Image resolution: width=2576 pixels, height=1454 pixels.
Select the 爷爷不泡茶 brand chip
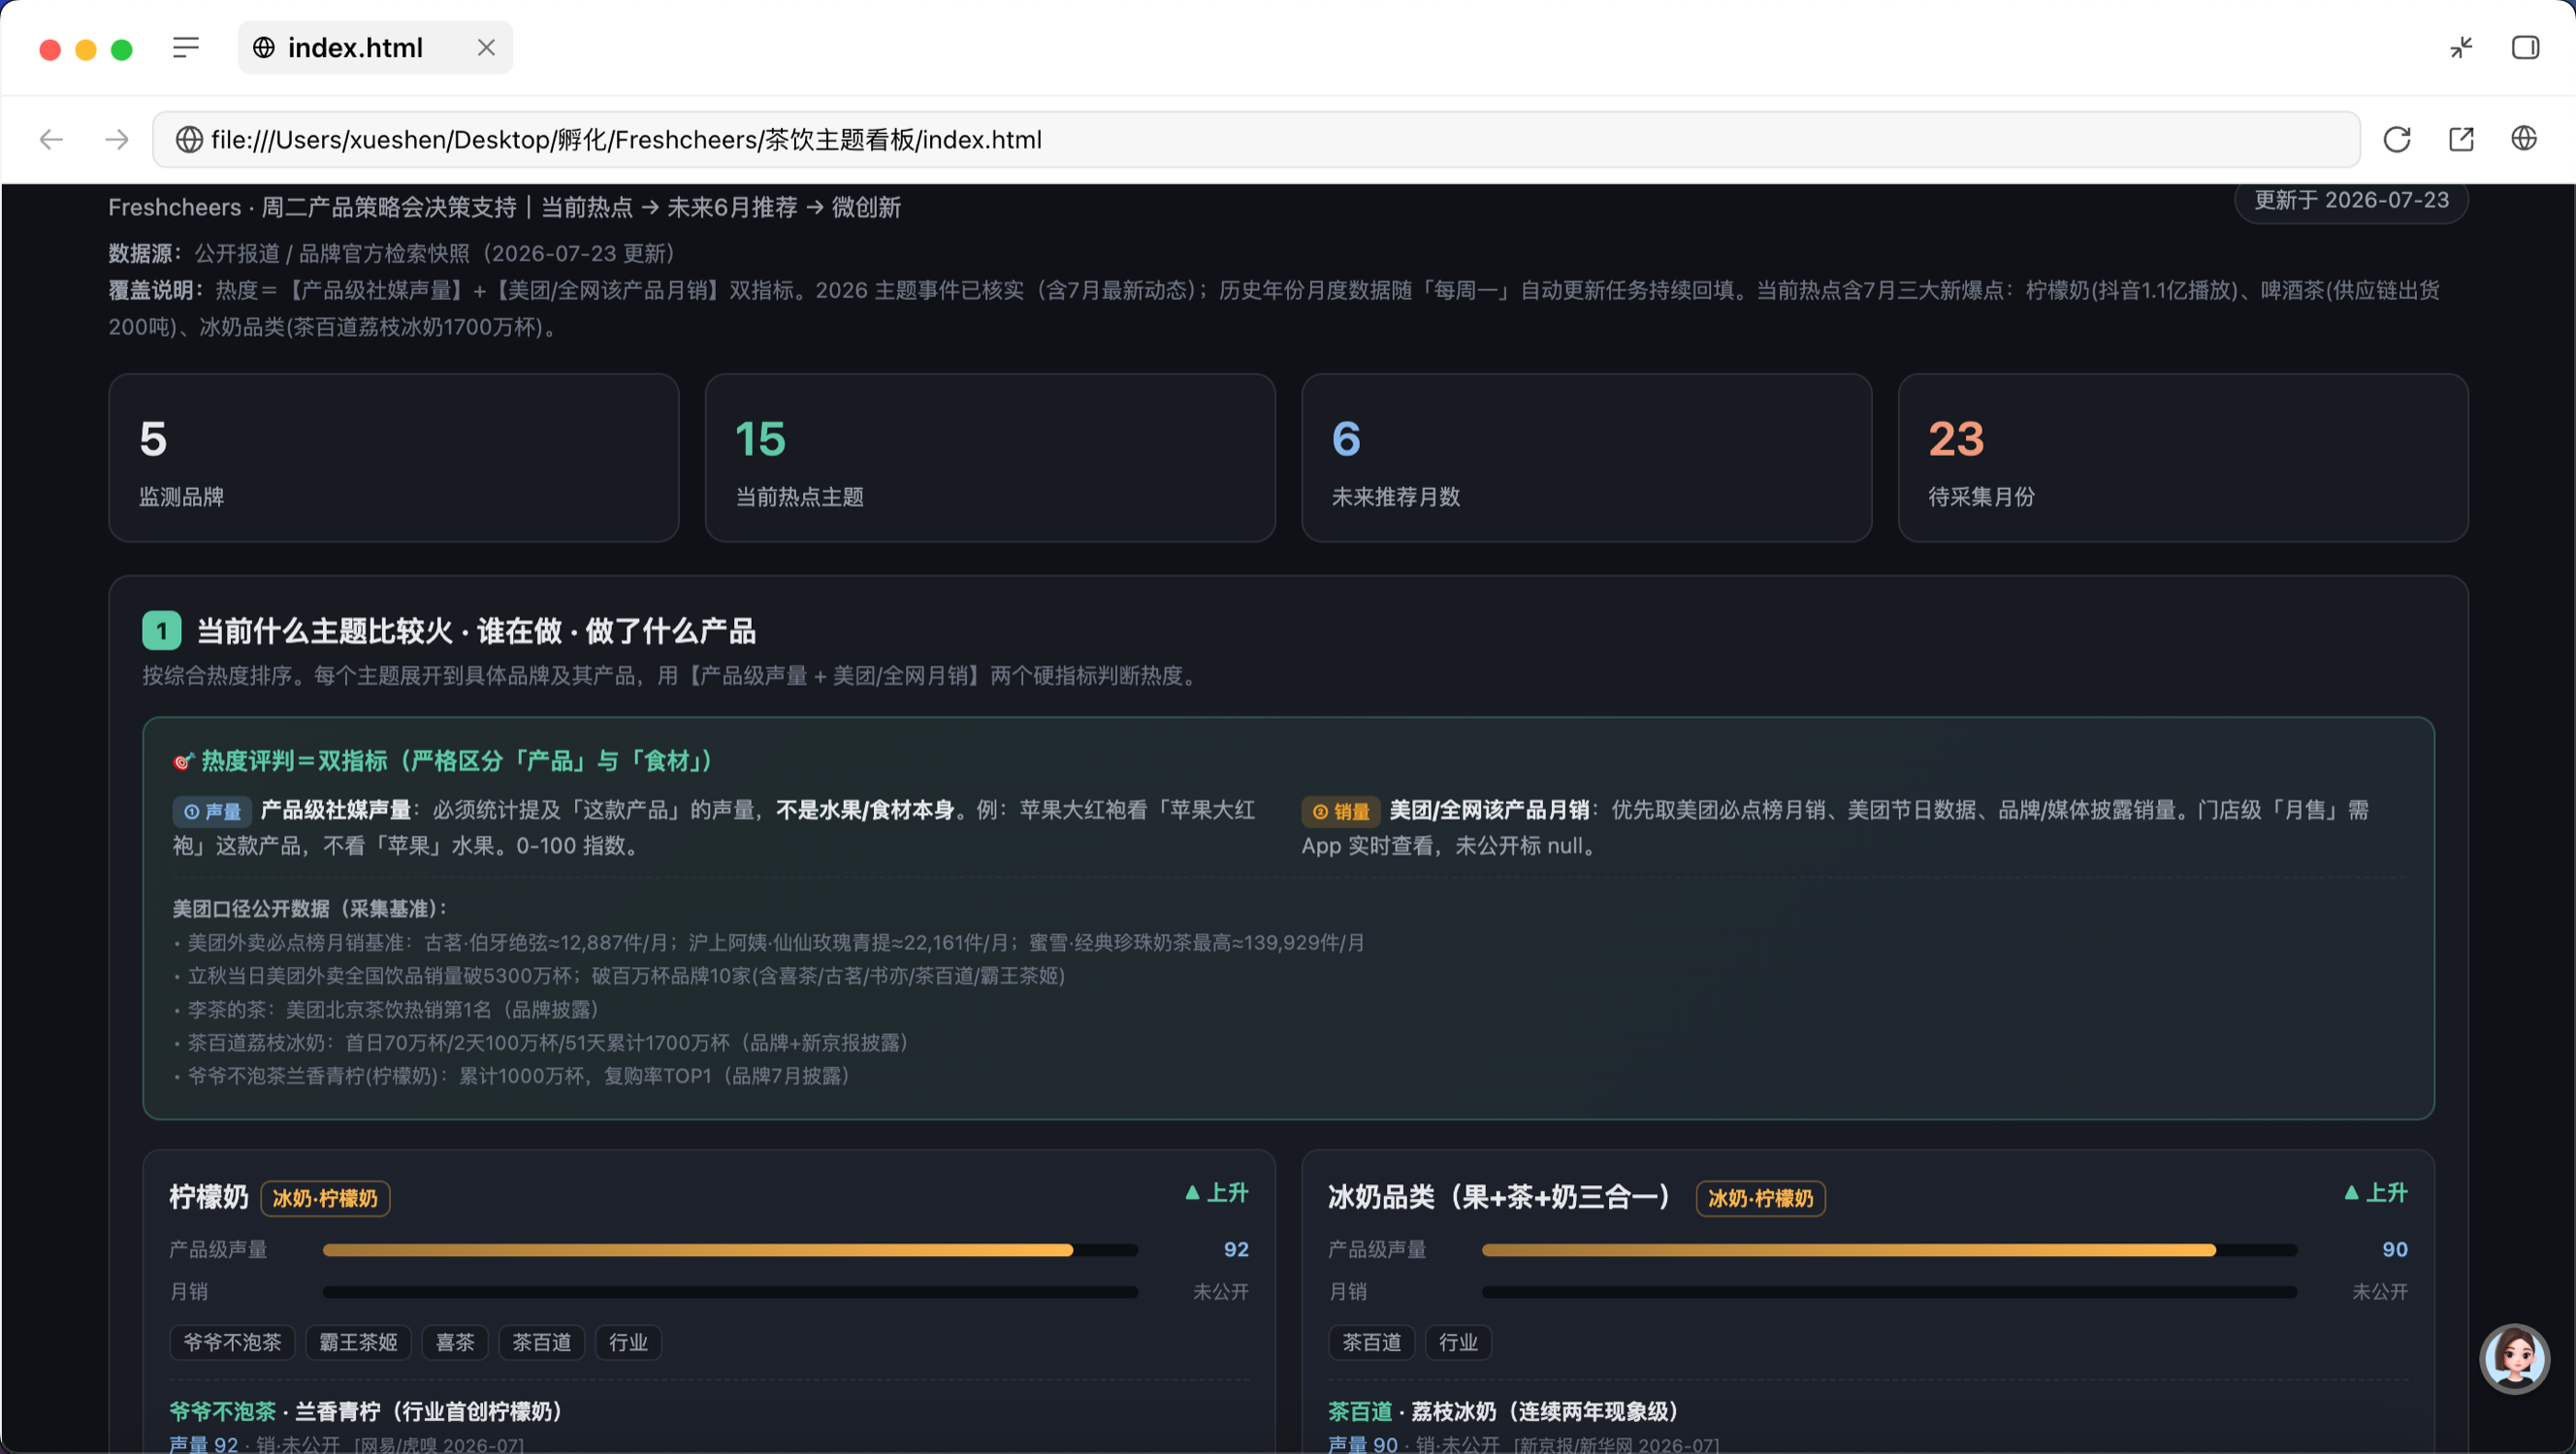pos(232,1342)
